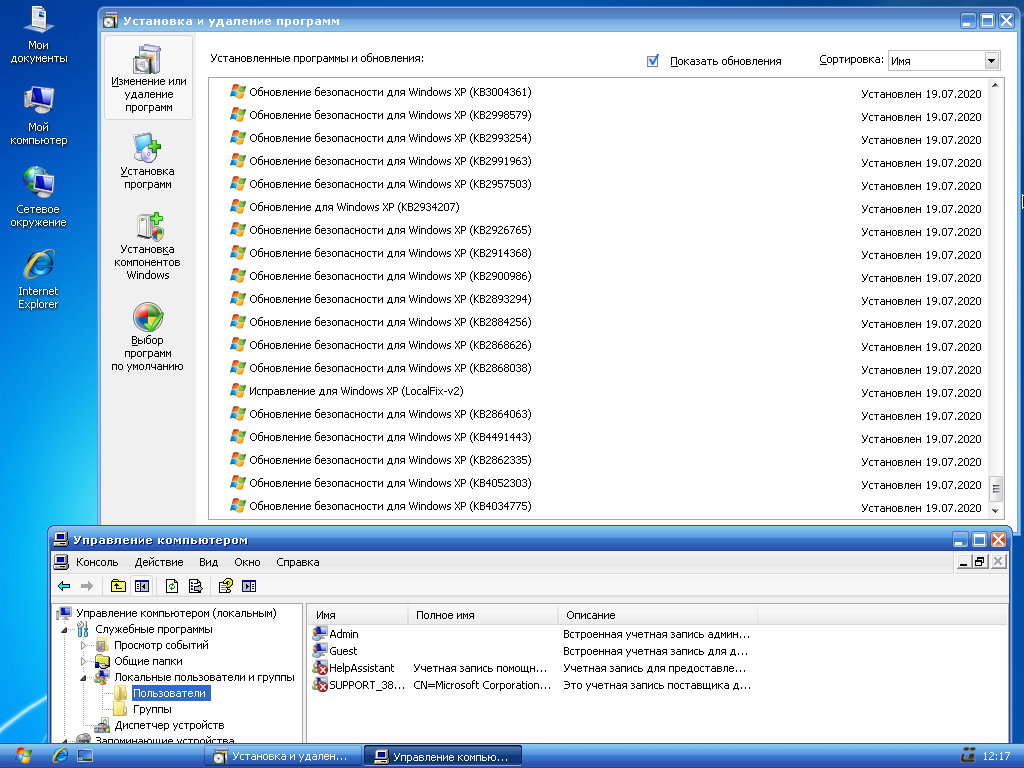
Task: Sort users by 'Полное имя' column header
Action: pyautogui.click(x=483, y=615)
